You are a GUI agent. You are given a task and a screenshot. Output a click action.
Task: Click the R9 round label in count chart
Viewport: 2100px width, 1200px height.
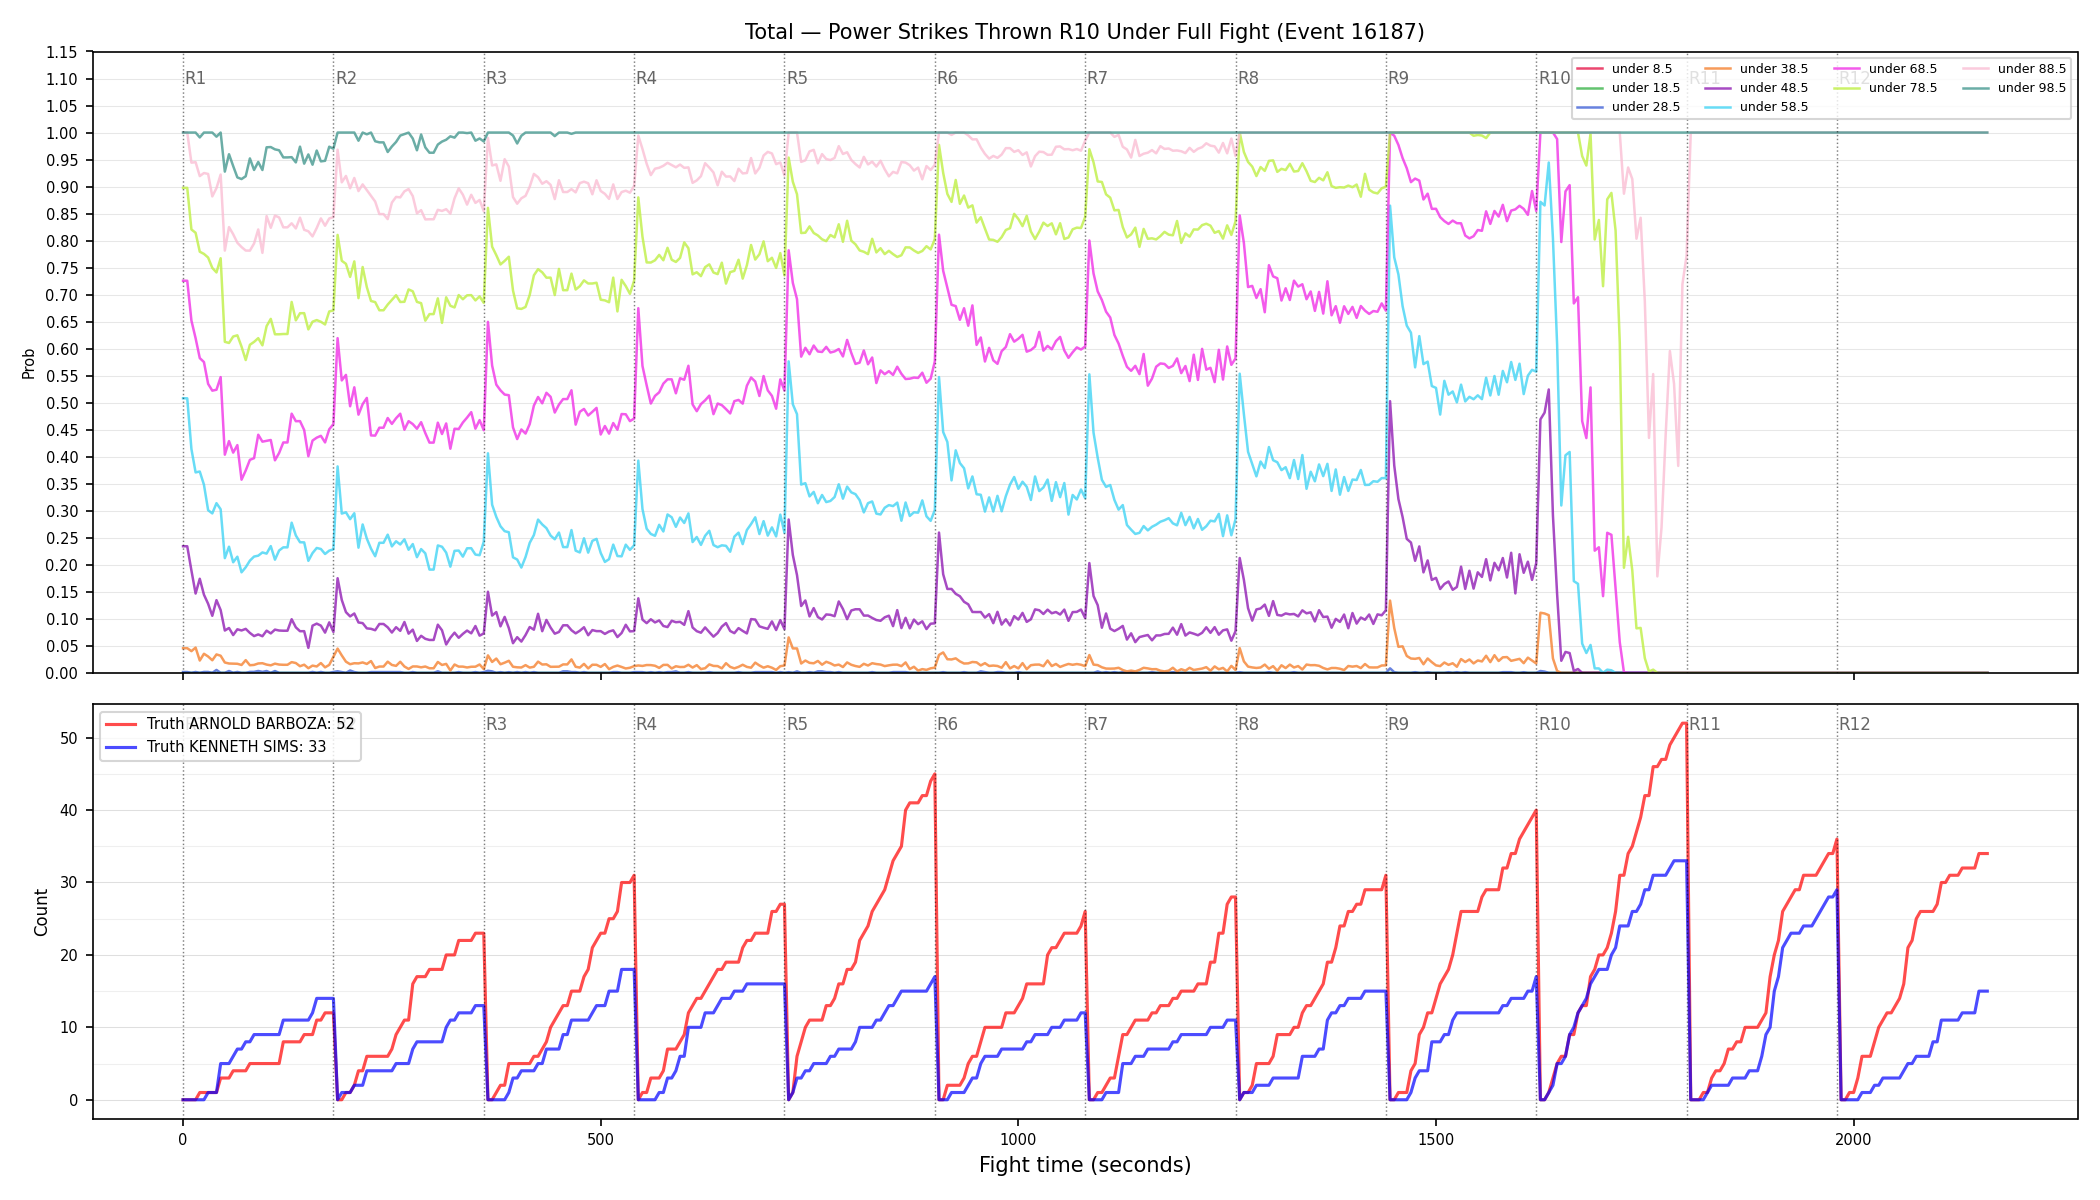1398,724
